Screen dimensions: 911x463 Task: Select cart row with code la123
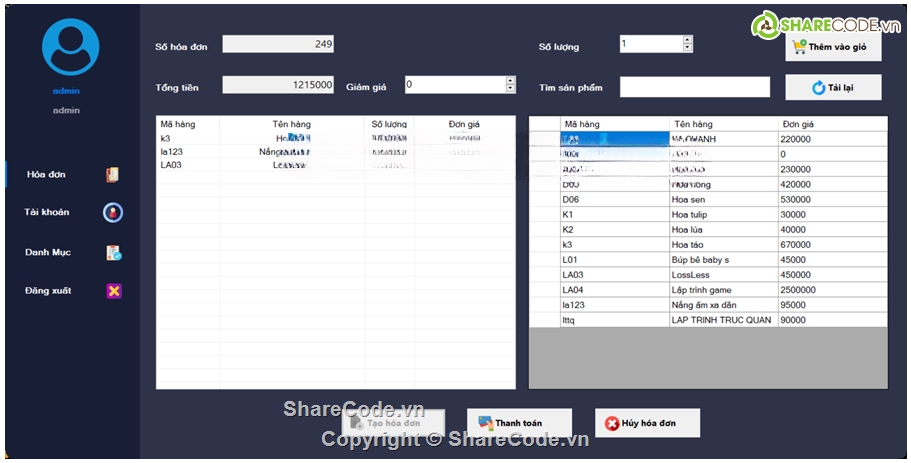point(335,152)
